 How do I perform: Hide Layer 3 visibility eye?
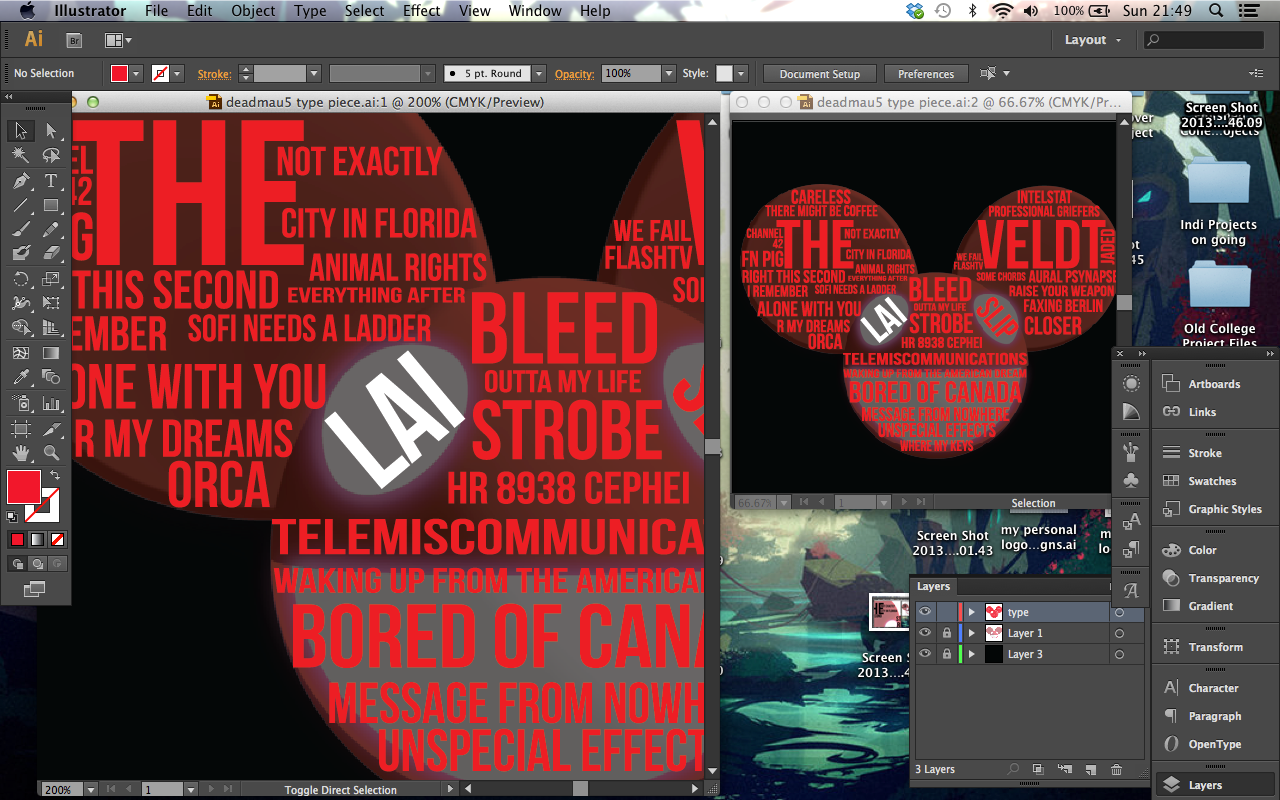(925, 654)
